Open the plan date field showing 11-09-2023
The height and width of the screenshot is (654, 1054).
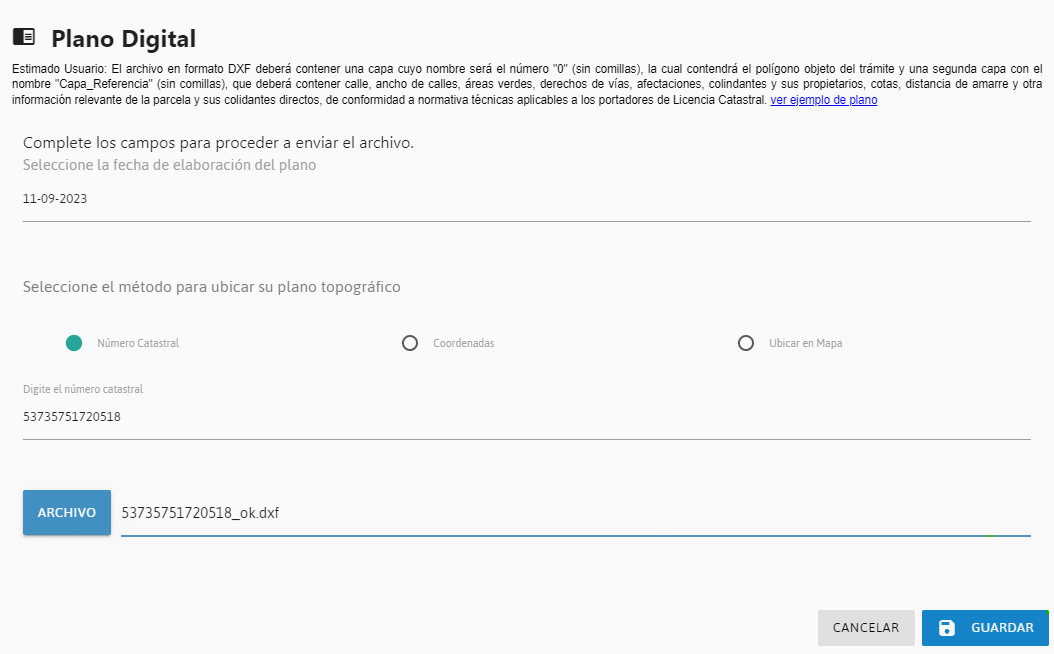click(526, 199)
